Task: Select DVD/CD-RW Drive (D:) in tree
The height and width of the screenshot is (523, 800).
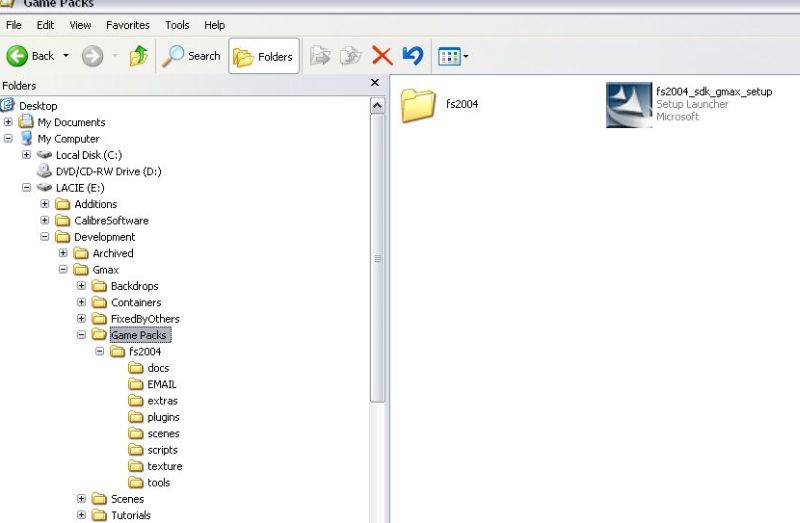Action: (x=108, y=171)
